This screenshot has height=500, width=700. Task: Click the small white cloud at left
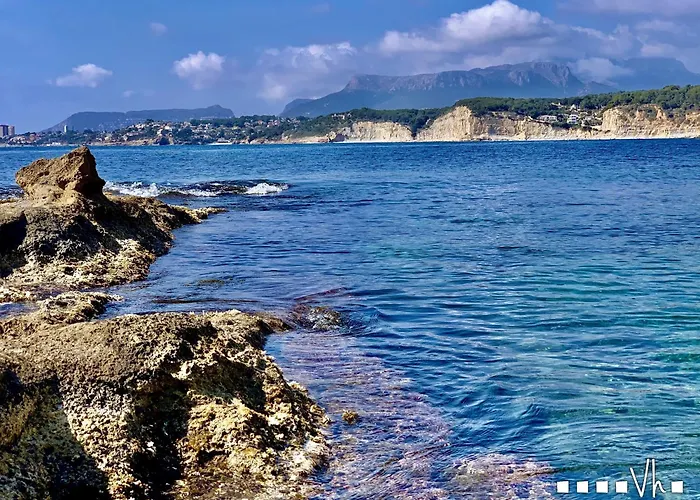[x=84, y=75]
